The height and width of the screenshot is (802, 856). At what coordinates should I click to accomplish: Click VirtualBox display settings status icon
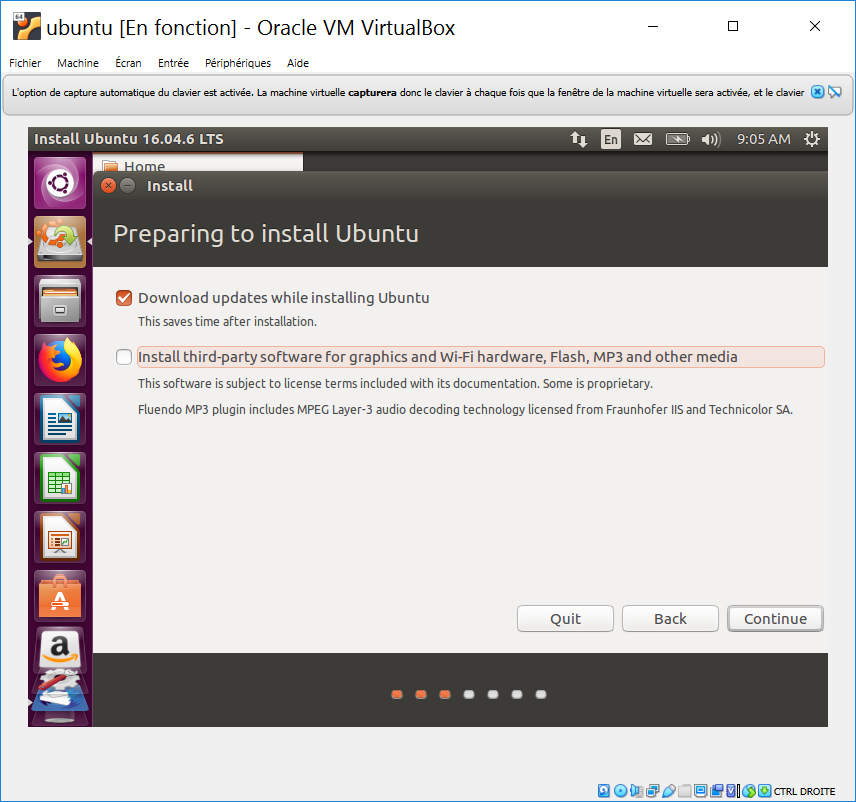[700, 791]
